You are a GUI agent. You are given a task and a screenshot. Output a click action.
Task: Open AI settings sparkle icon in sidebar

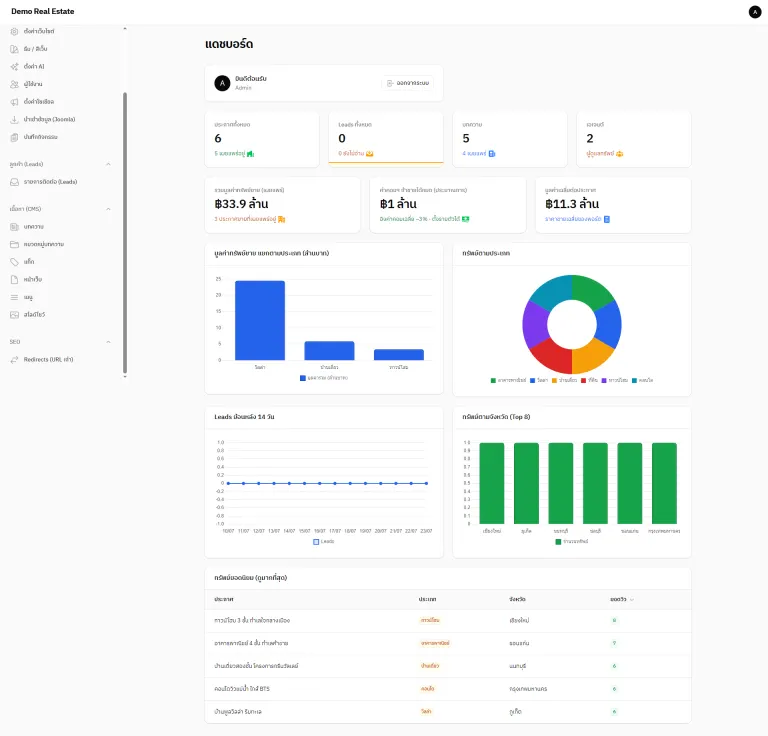(x=14, y=67)
